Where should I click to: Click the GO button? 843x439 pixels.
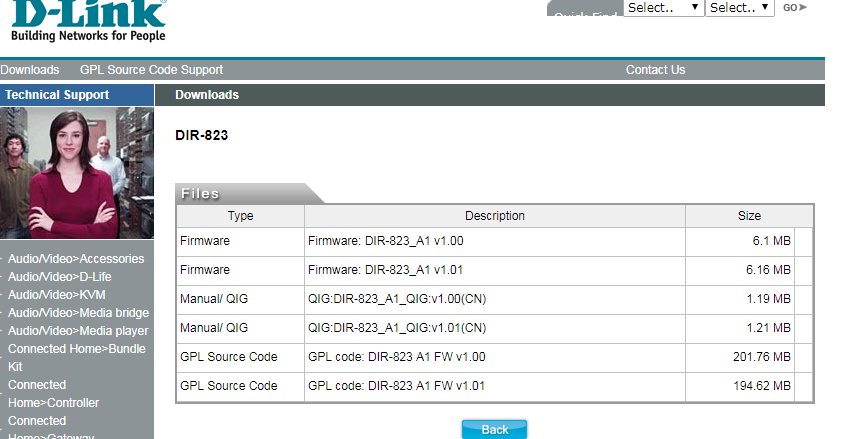[795, 8]
